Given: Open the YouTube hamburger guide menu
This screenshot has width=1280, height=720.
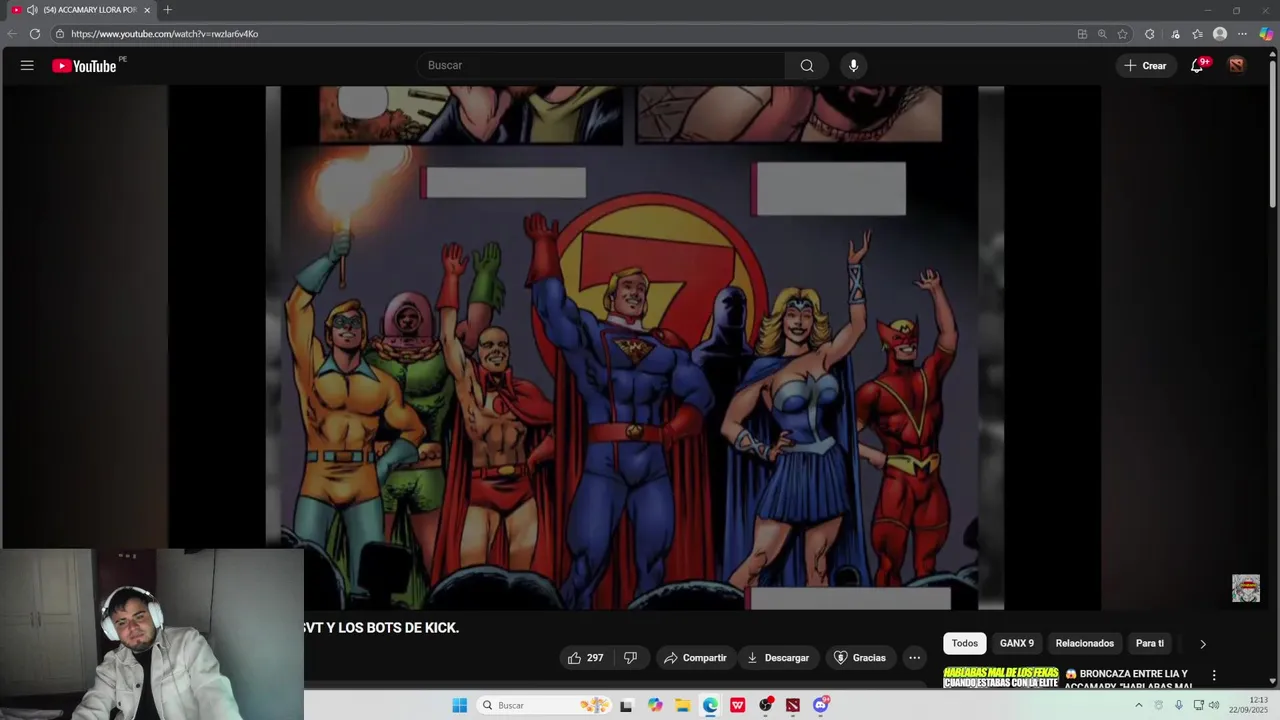Looking at the screenshot, I should tap(27, 65).
